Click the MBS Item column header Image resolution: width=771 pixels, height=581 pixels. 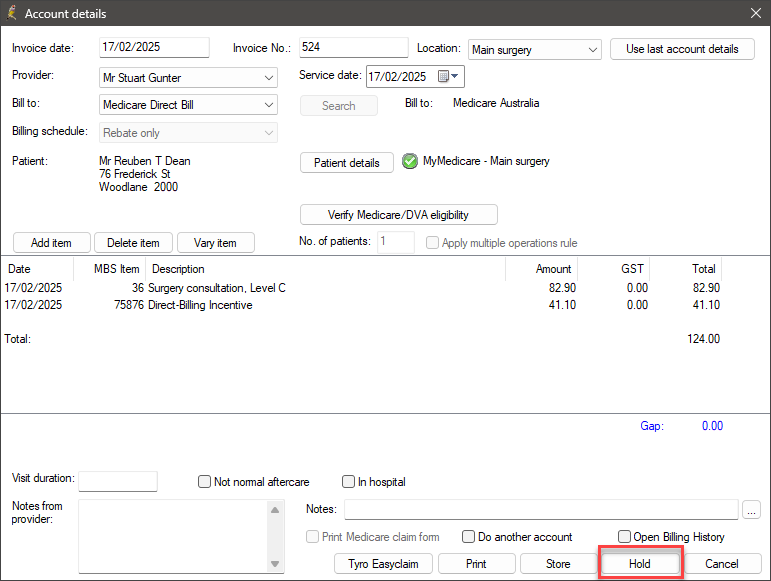point(109,269)
